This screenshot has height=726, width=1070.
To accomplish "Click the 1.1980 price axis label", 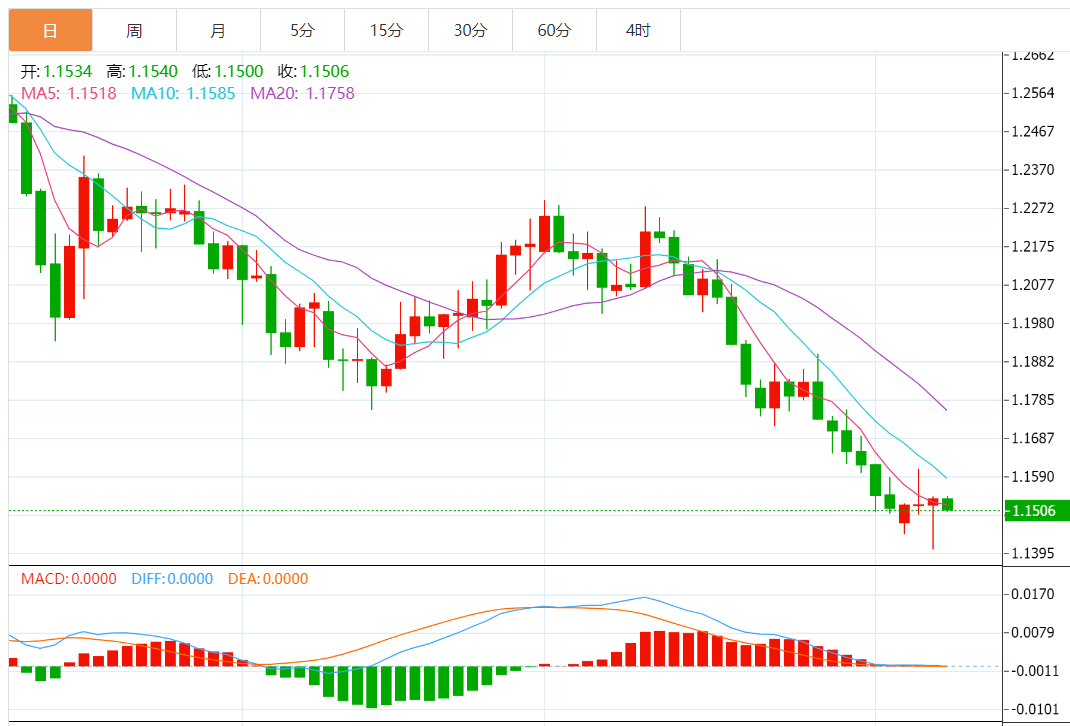I will pyautogui.click(x=1032, y=323).
